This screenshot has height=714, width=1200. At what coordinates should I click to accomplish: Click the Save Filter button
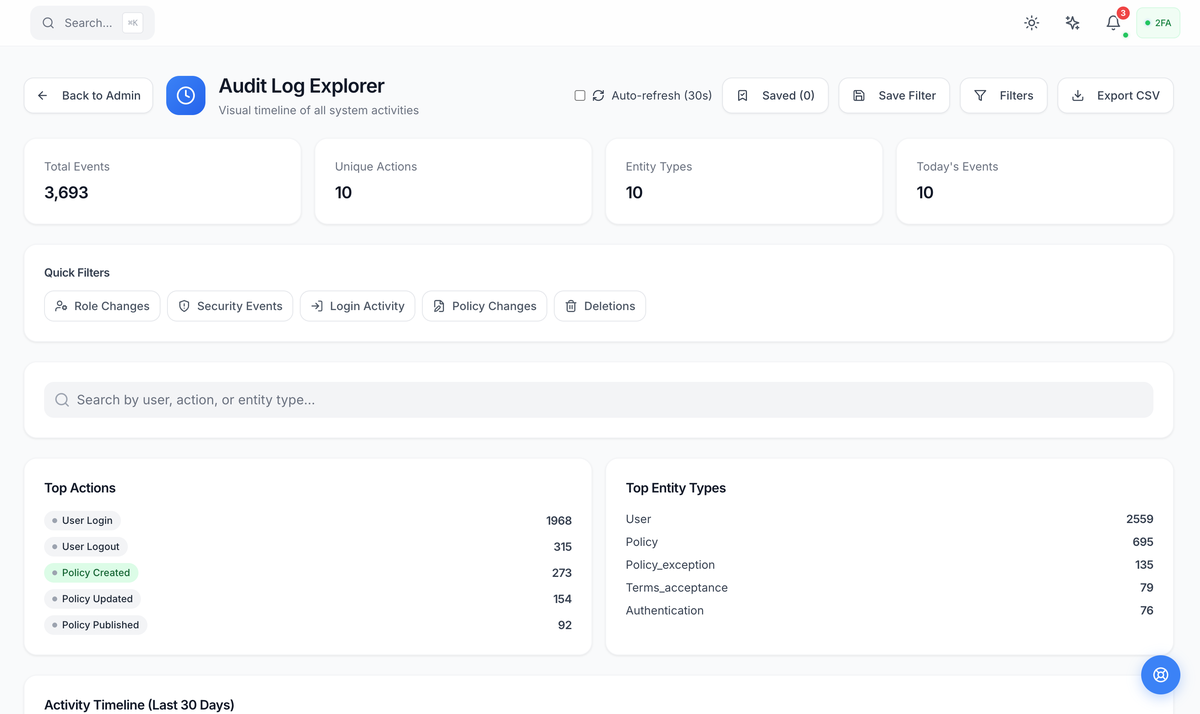[x=894, y=95]
